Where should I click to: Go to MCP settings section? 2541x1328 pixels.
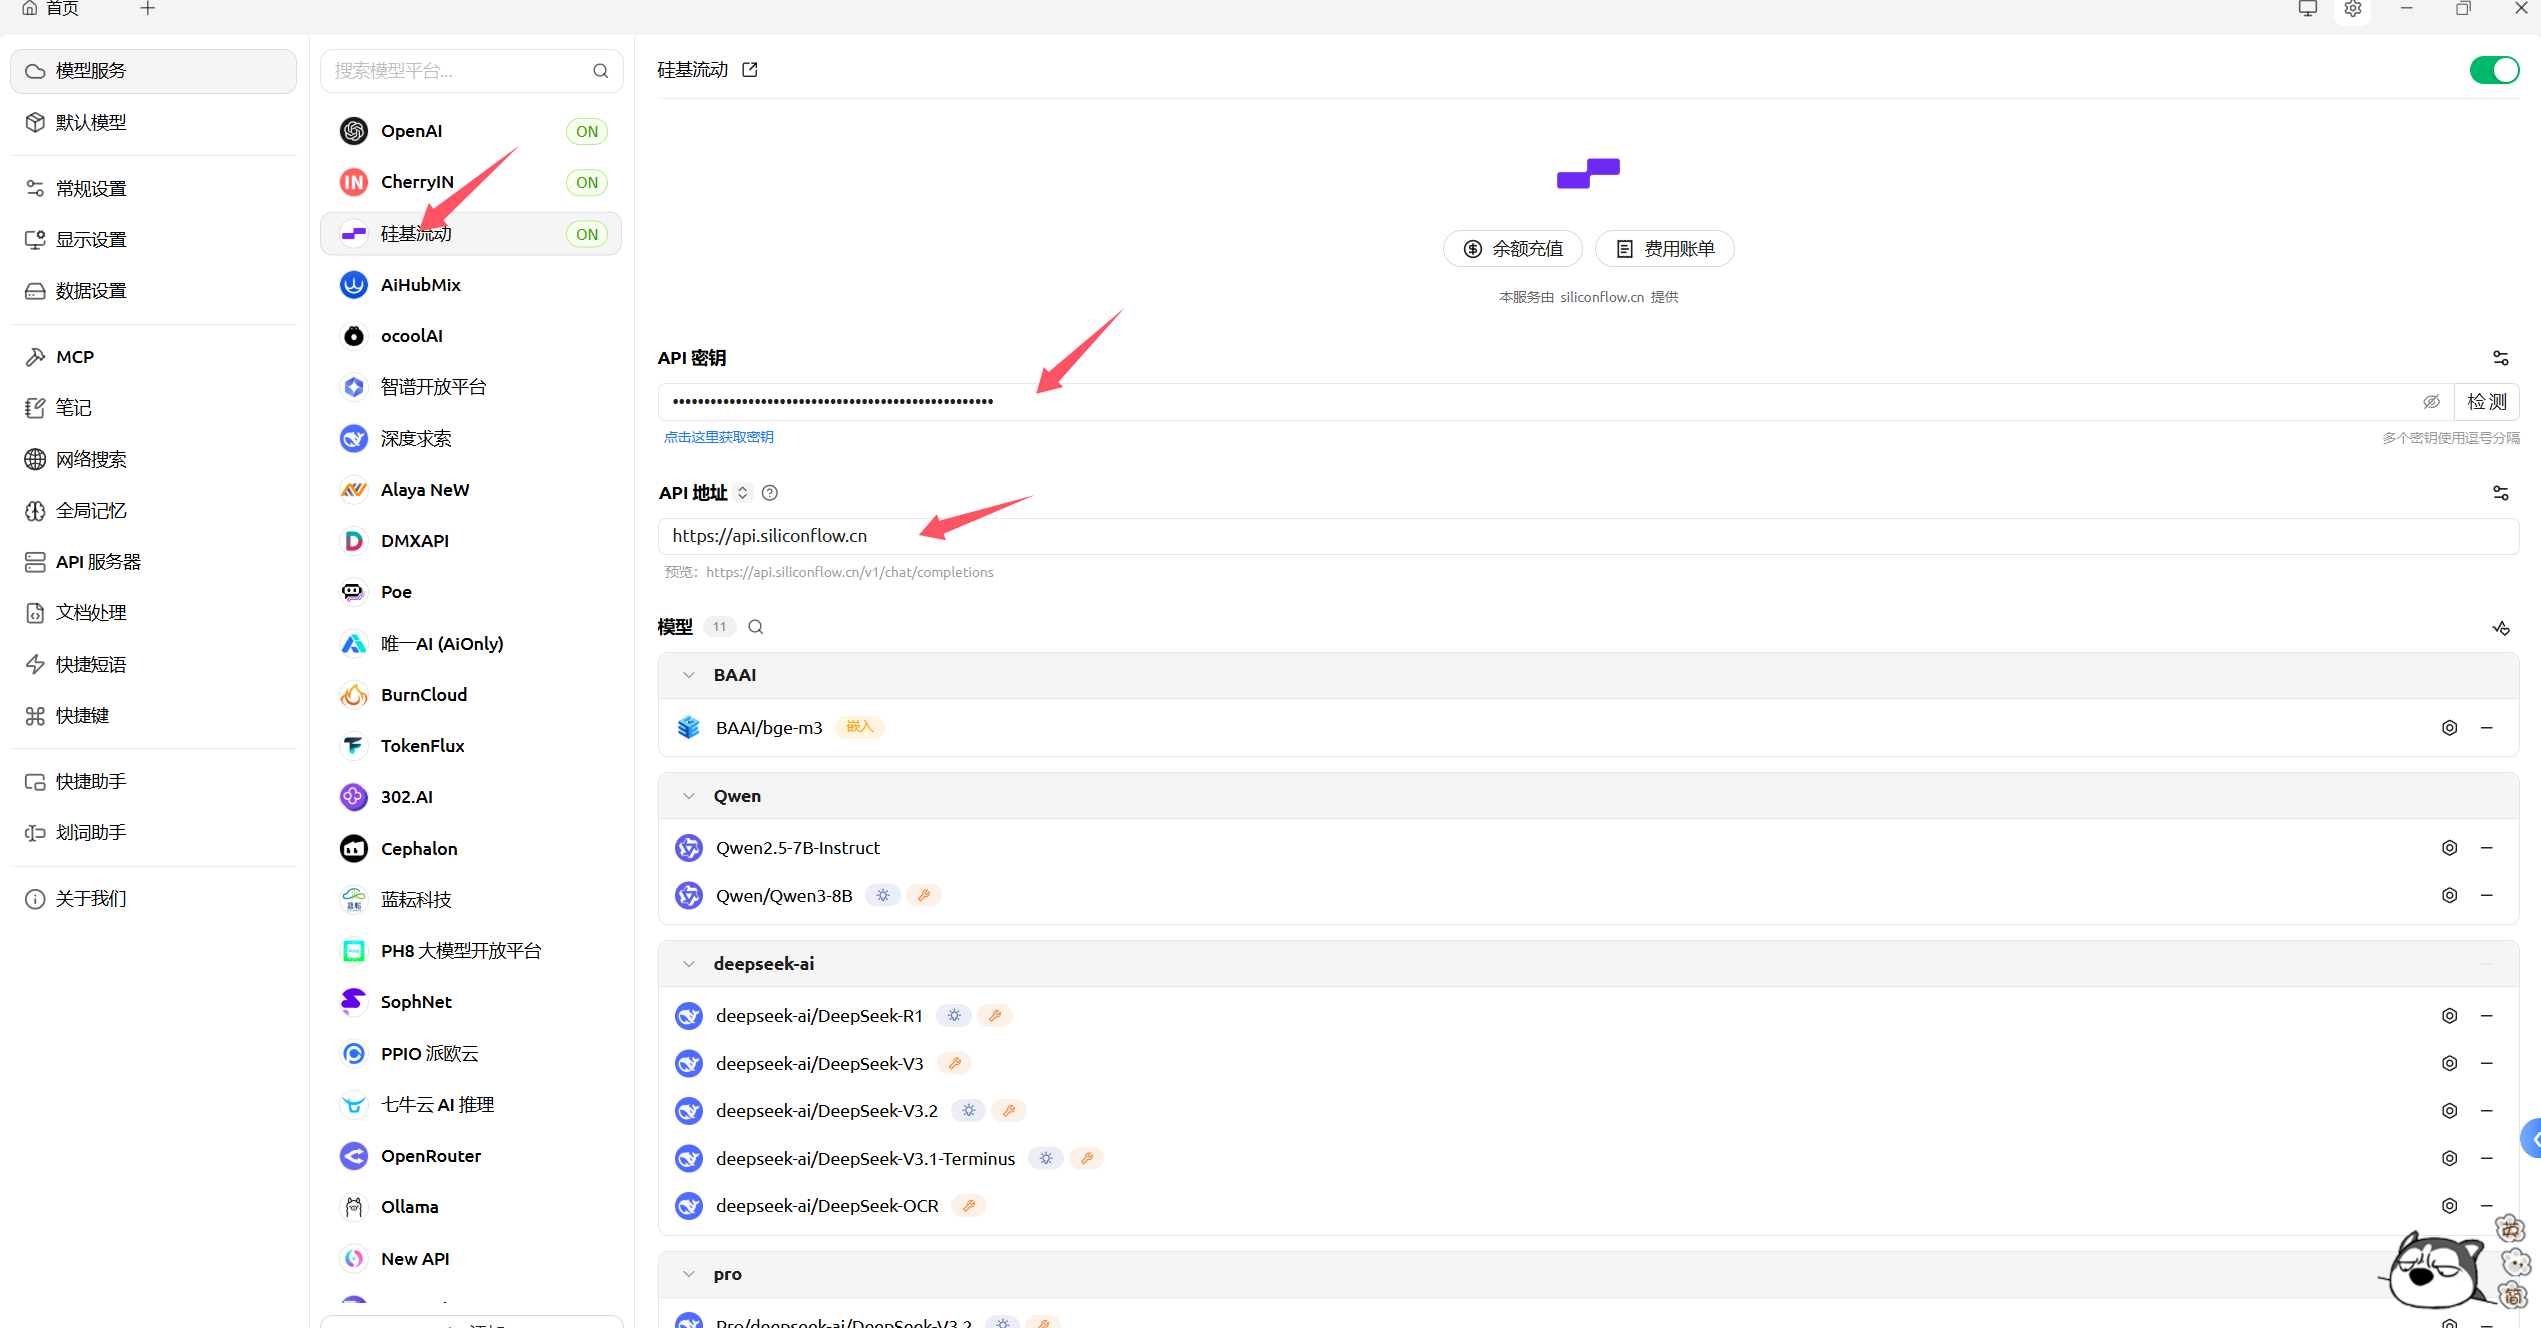(x=75, y=357)
